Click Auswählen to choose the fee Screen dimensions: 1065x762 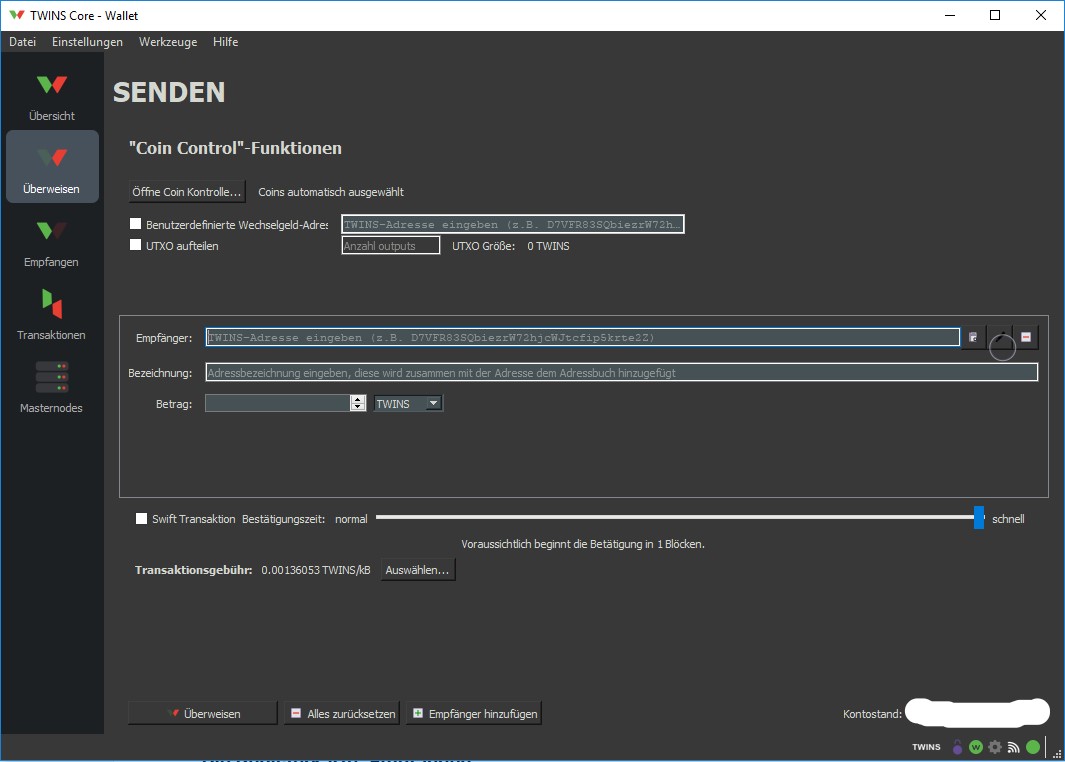tap(417, 570)
